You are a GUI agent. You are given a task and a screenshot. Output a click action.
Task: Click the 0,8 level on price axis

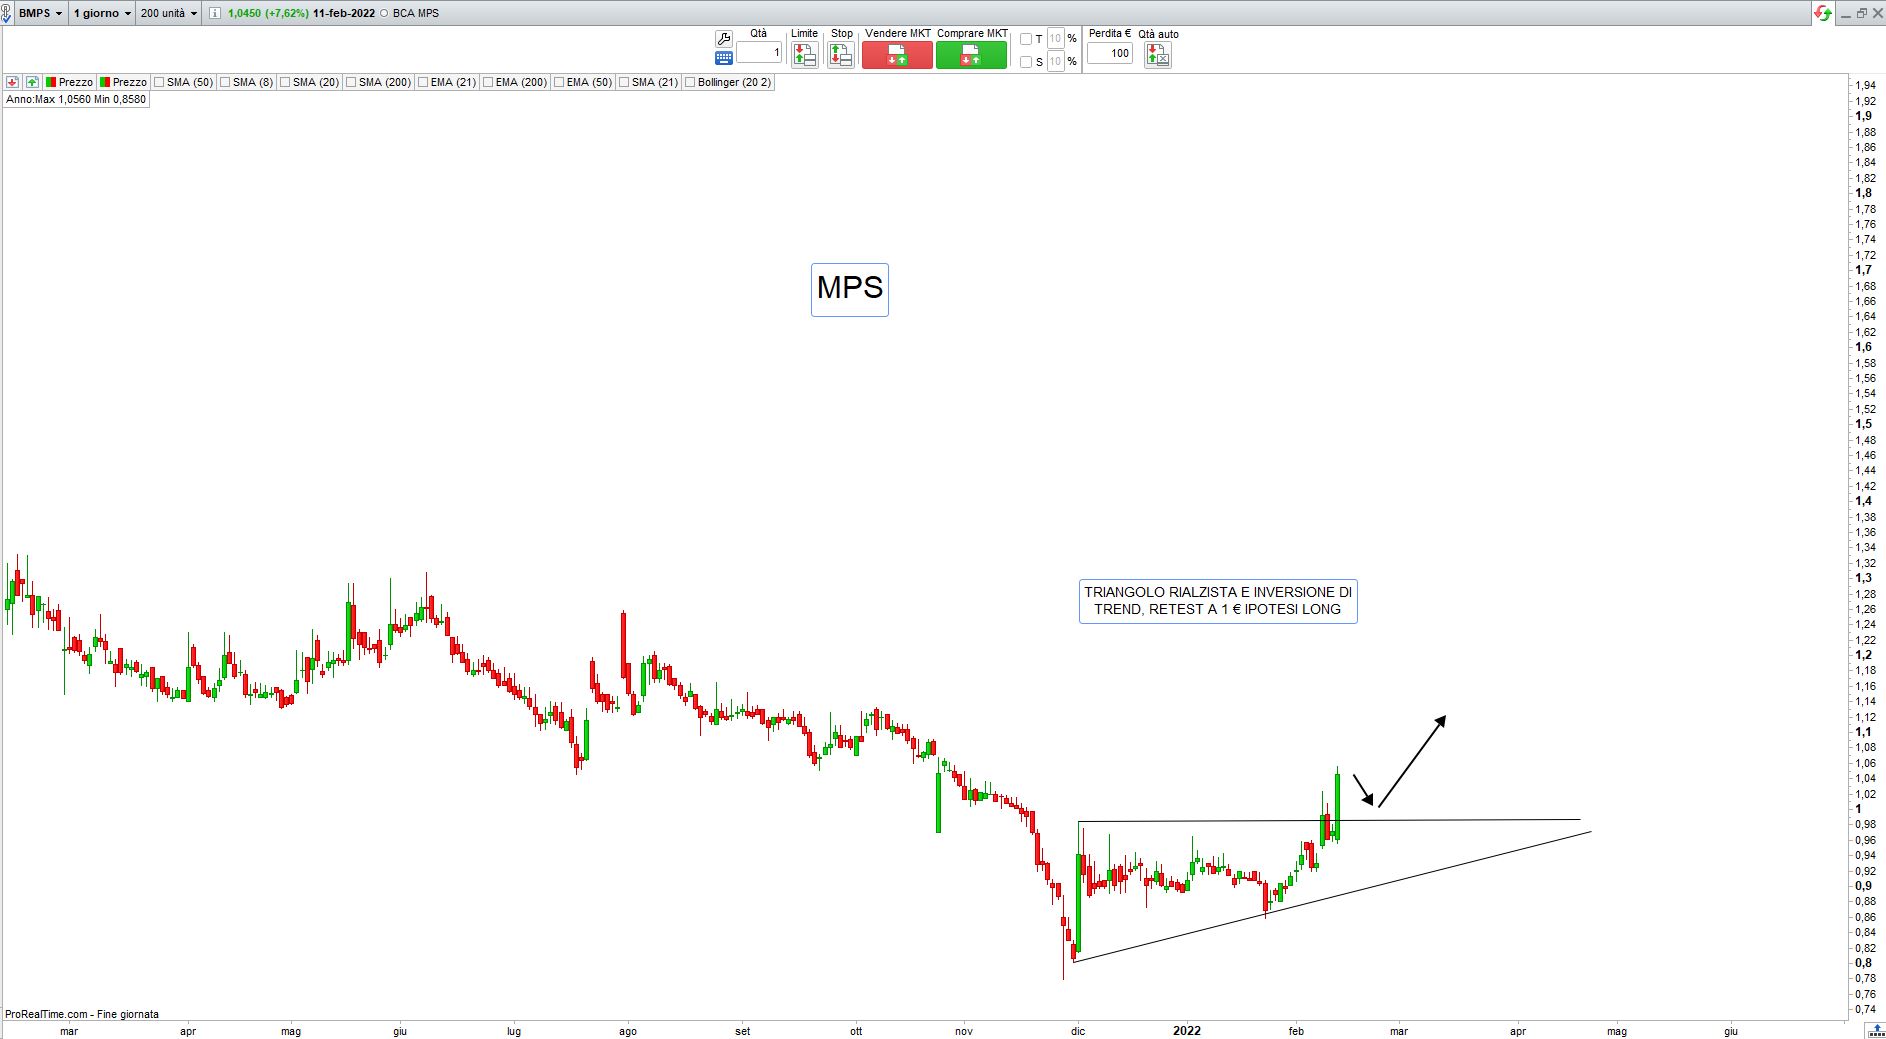(x=1864, y=963)
